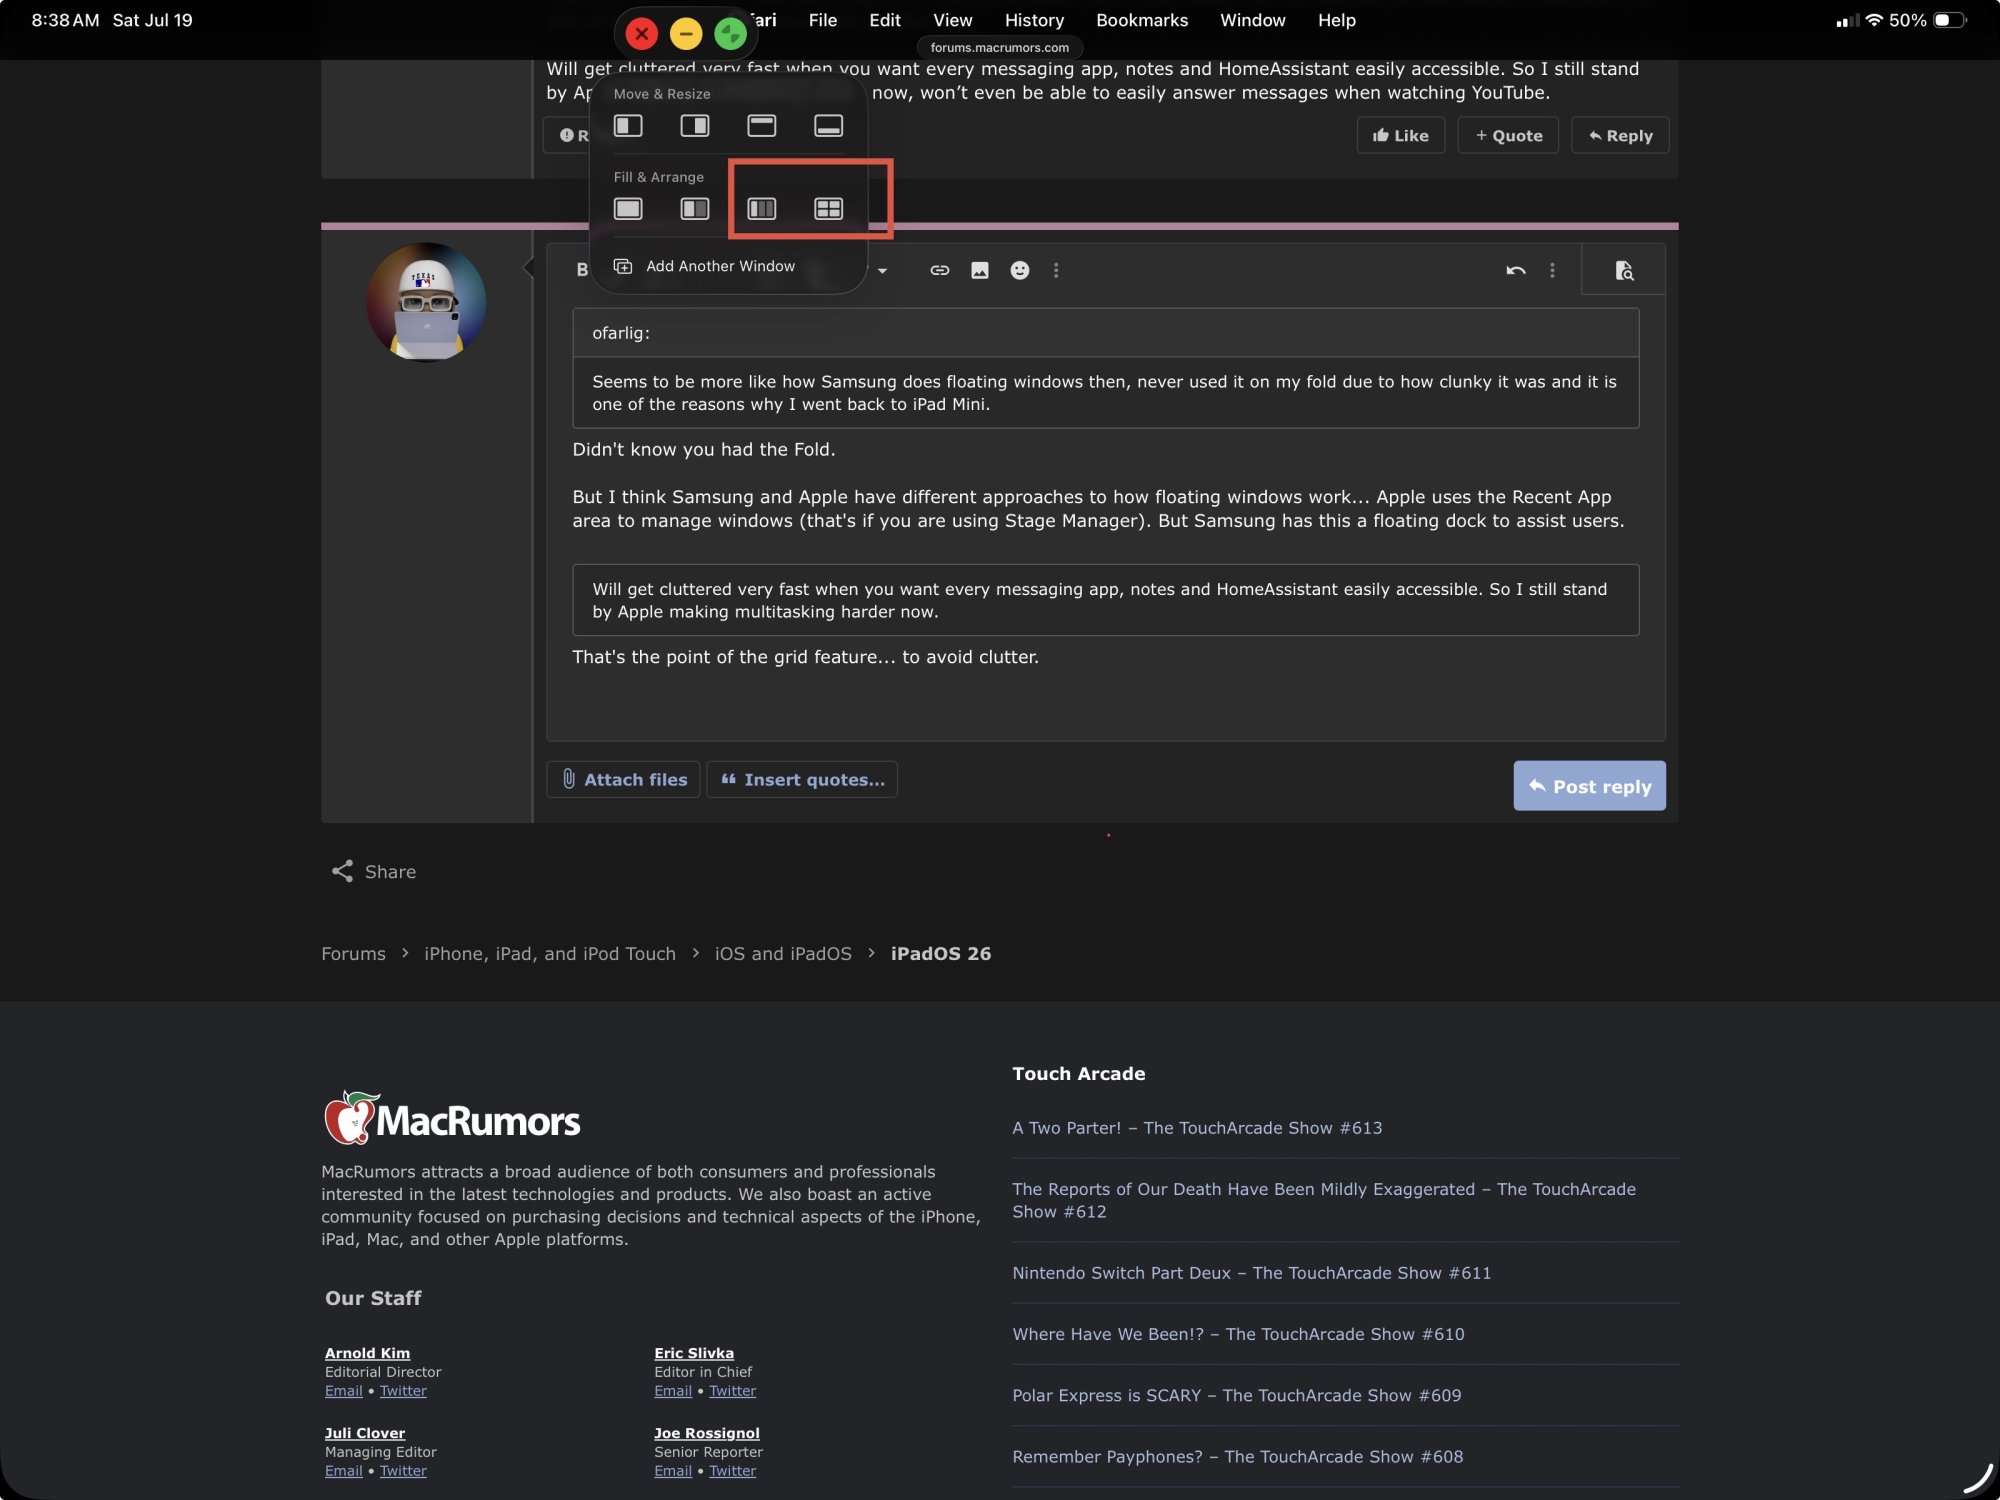Open more insert options after the emoji icon

tap(1056, 270)
